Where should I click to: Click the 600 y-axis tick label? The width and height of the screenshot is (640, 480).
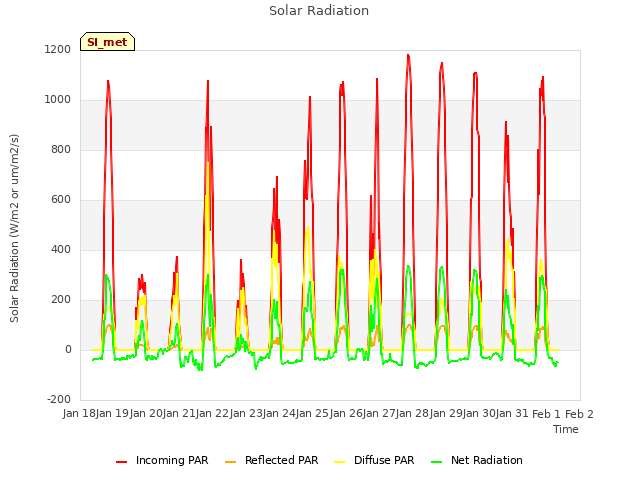pyautogui.click(x=61, y=200)
